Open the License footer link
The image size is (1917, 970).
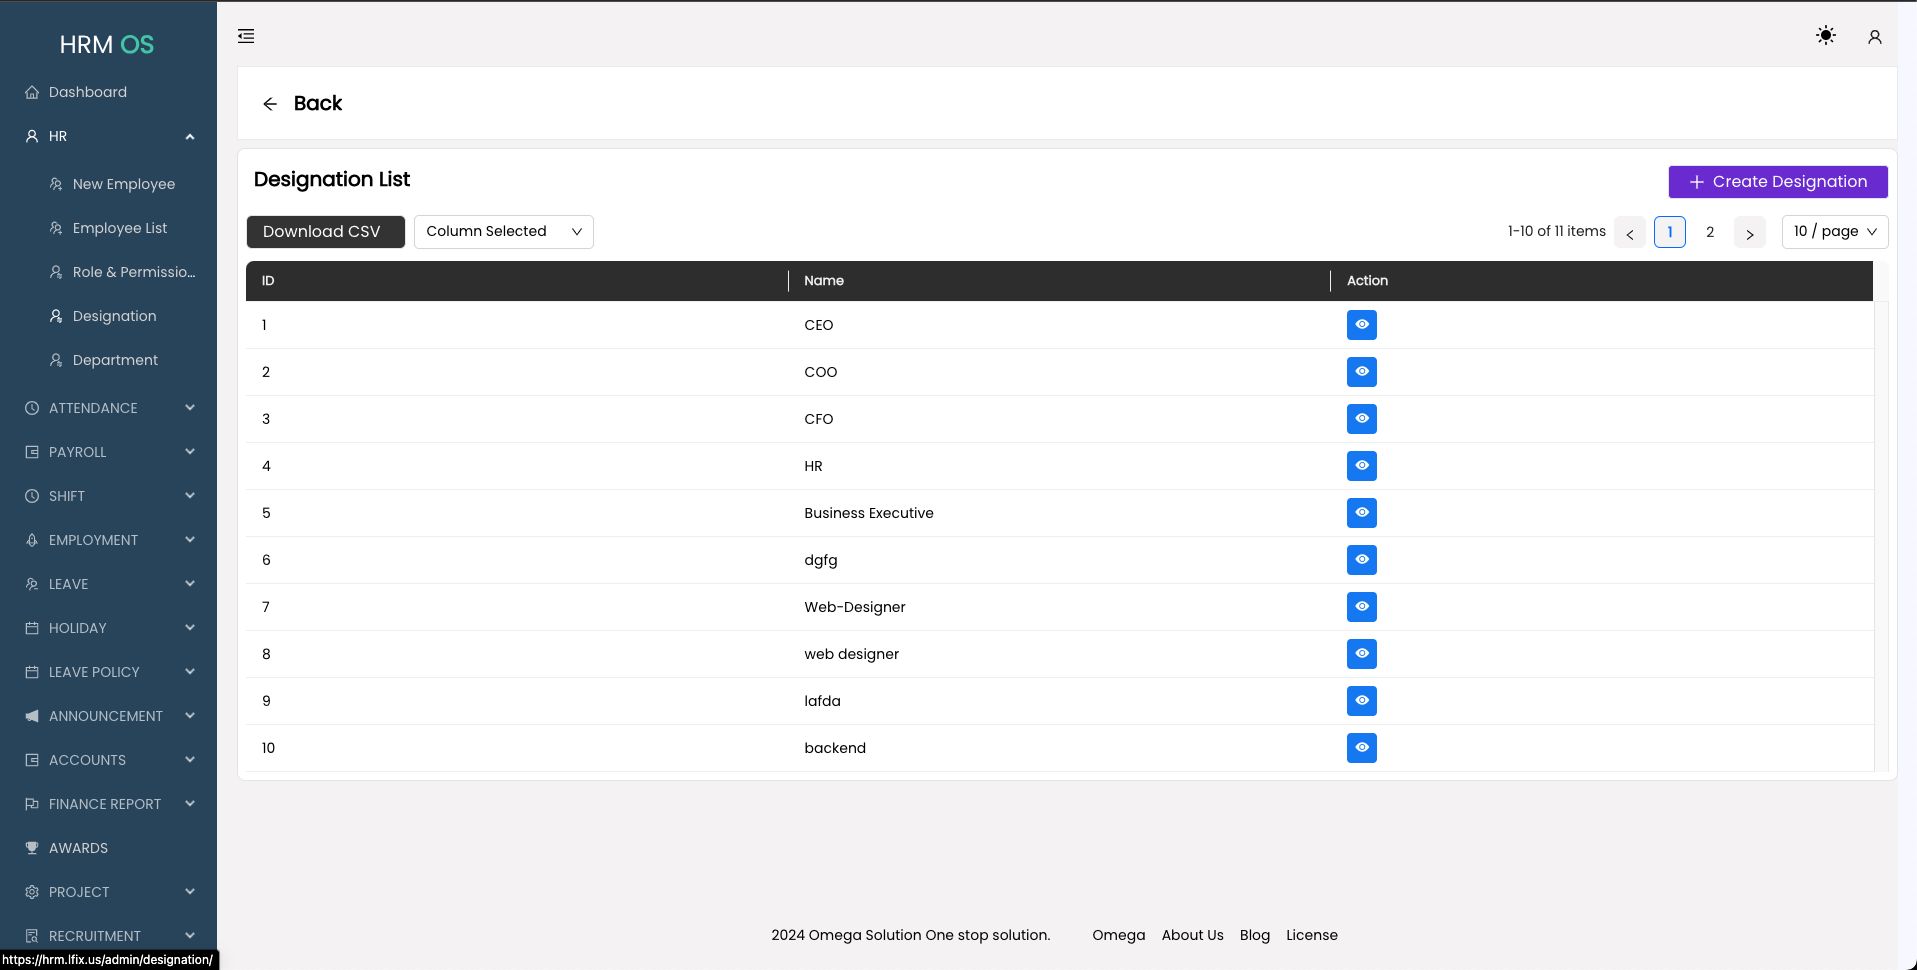pos(1312,935)
